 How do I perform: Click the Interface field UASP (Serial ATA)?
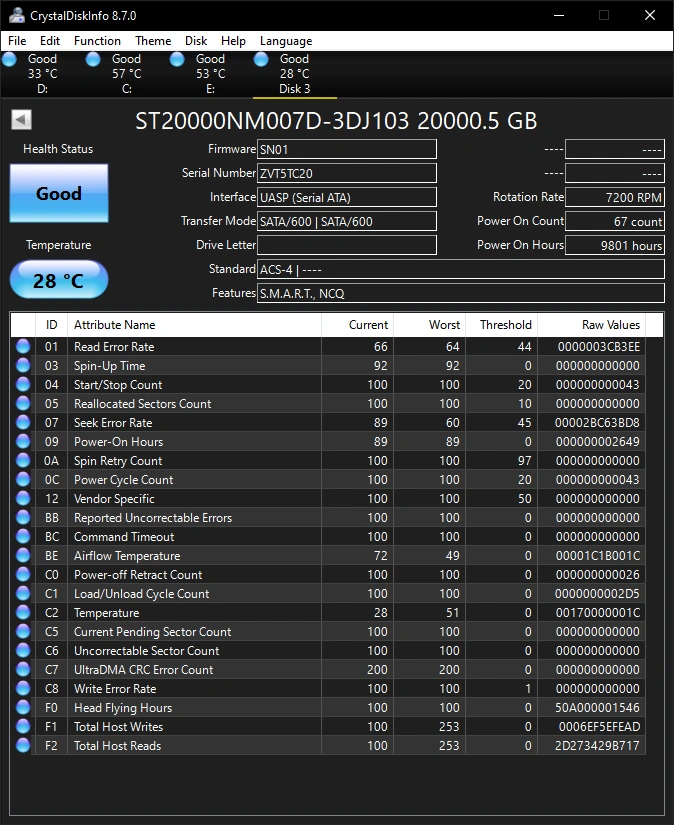[347, 197]
